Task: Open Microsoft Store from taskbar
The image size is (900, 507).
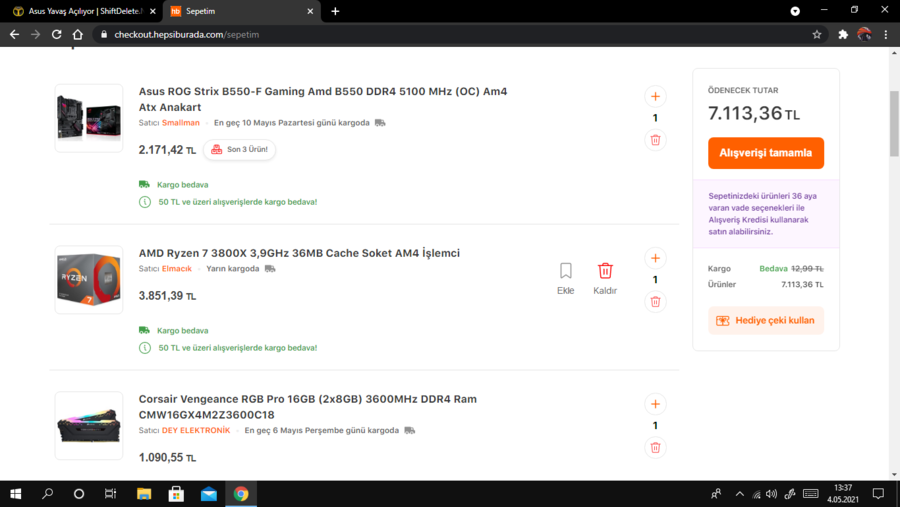Action: click(176, 494)
